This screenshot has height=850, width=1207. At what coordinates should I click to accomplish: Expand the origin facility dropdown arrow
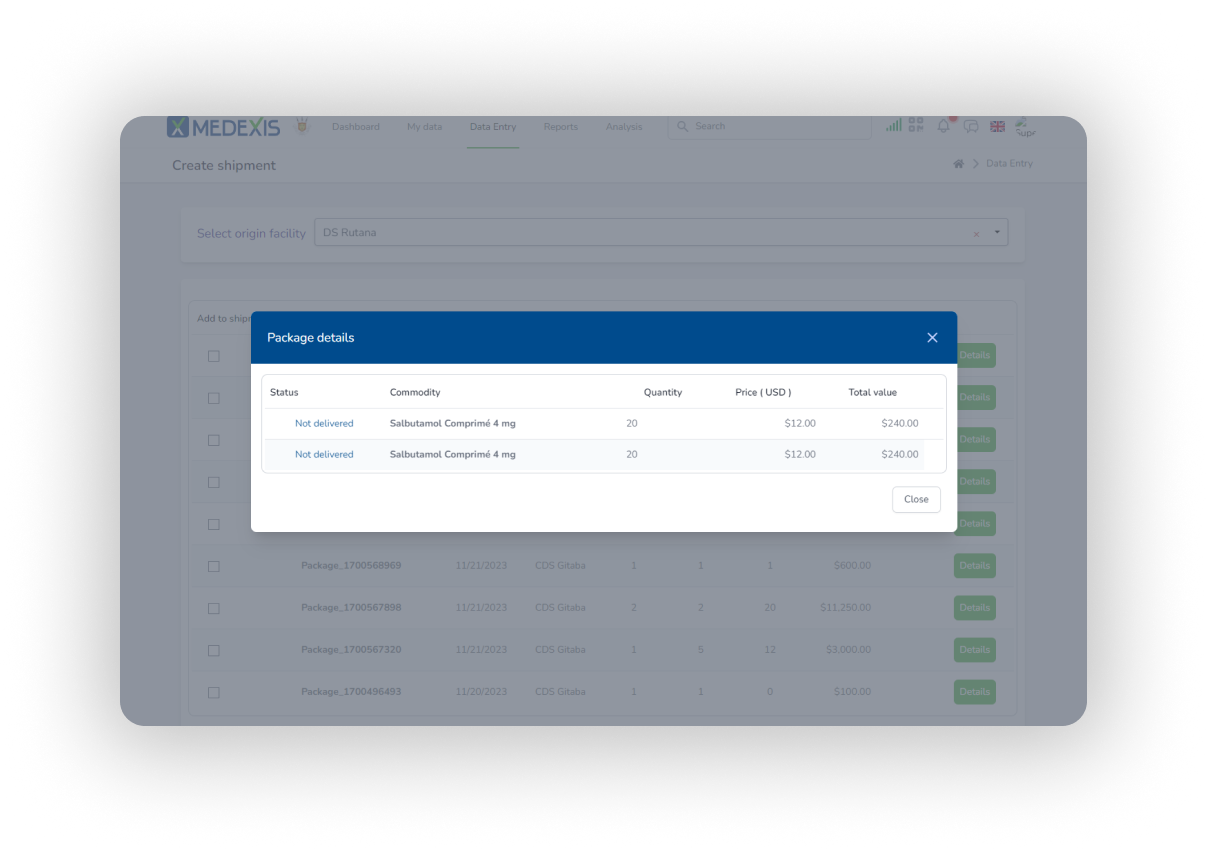(x=997, y=232)
